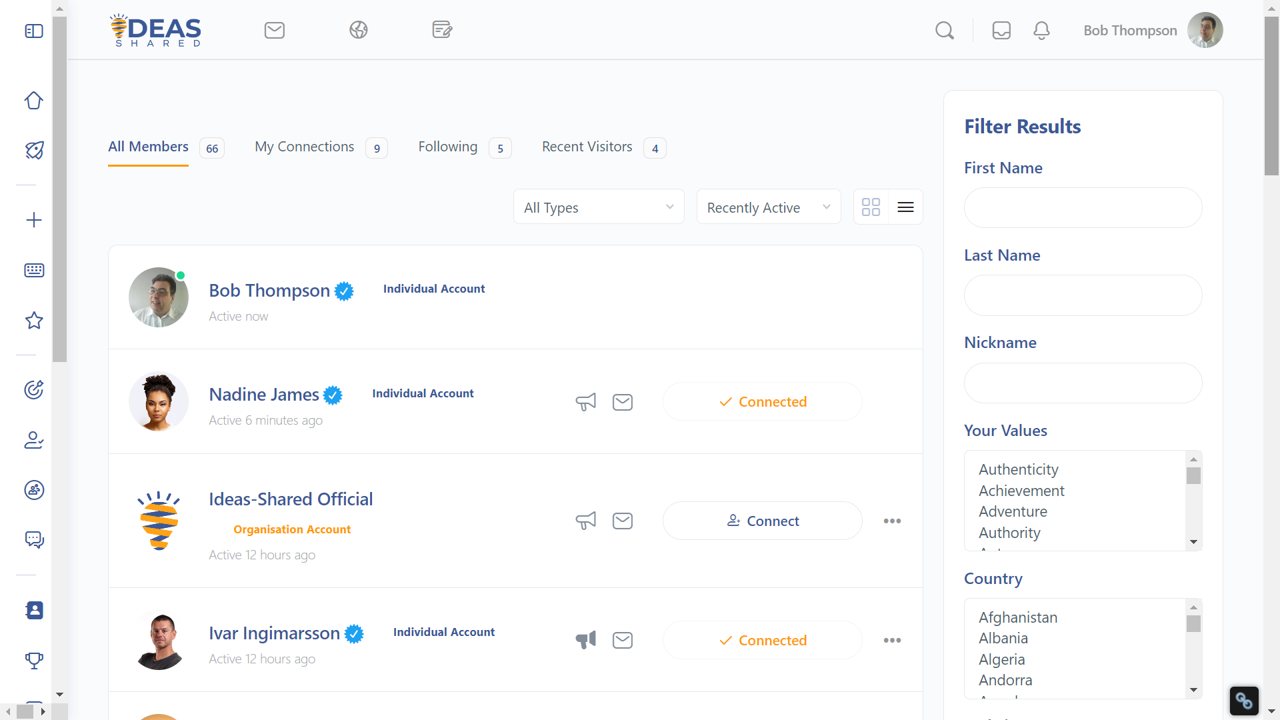Image resolution: width=1280 pixels, height=720 pixels.
Task: Click the plus add icon in sidebar
Action: click(34, 220)
